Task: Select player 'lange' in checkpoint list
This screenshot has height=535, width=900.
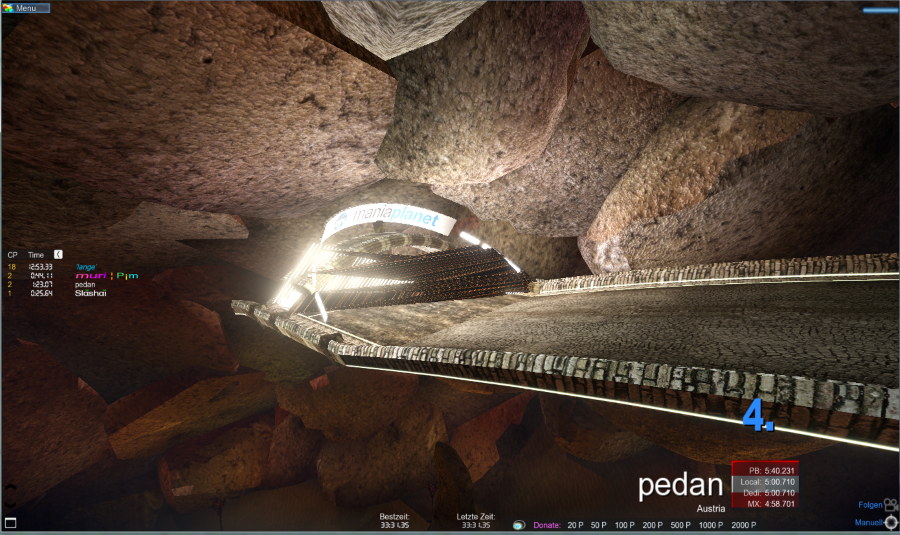Action: coord(84,267)
